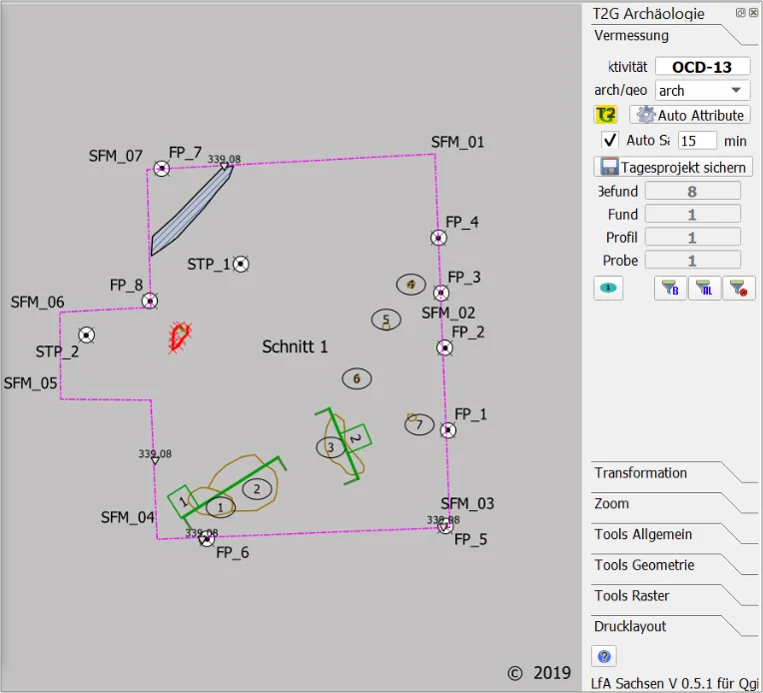Clear filters with the red-cross funnel icon
The width and height of the screenshot is (763, 693).
[x=738, y=288]
